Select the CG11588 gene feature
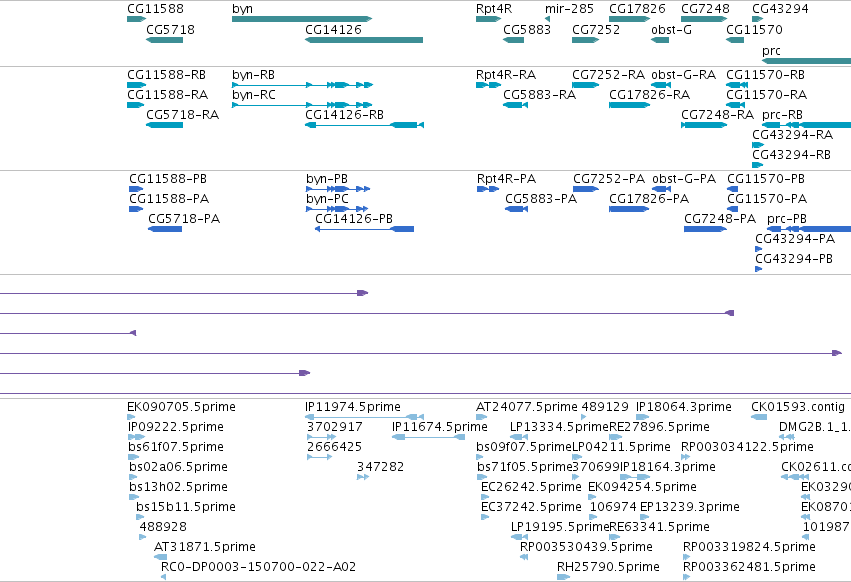The width and height of the screenshot is (851, 582). (136, 19)
